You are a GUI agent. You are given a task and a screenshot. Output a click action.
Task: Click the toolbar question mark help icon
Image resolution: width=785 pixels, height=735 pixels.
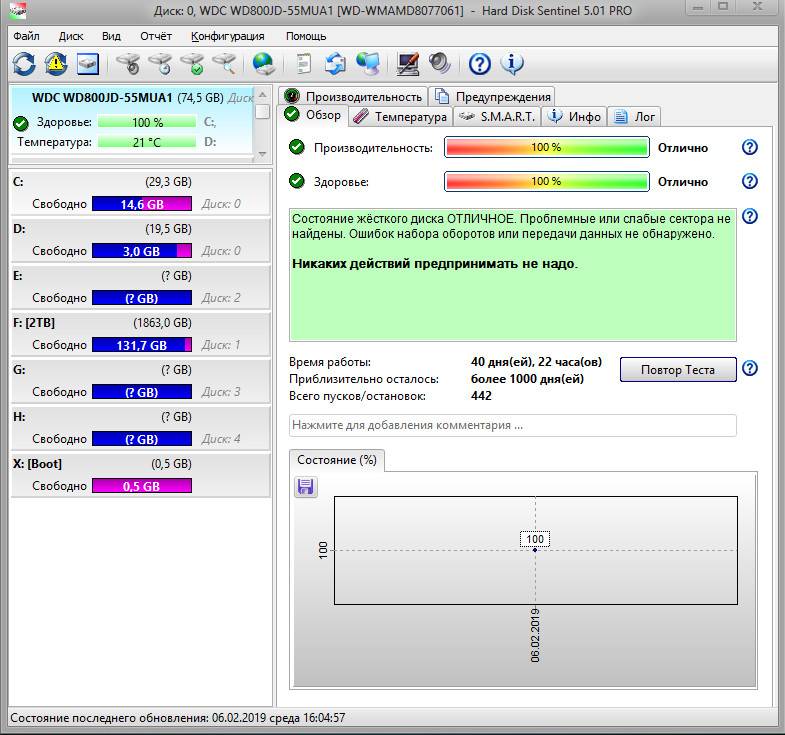point(480,64)
